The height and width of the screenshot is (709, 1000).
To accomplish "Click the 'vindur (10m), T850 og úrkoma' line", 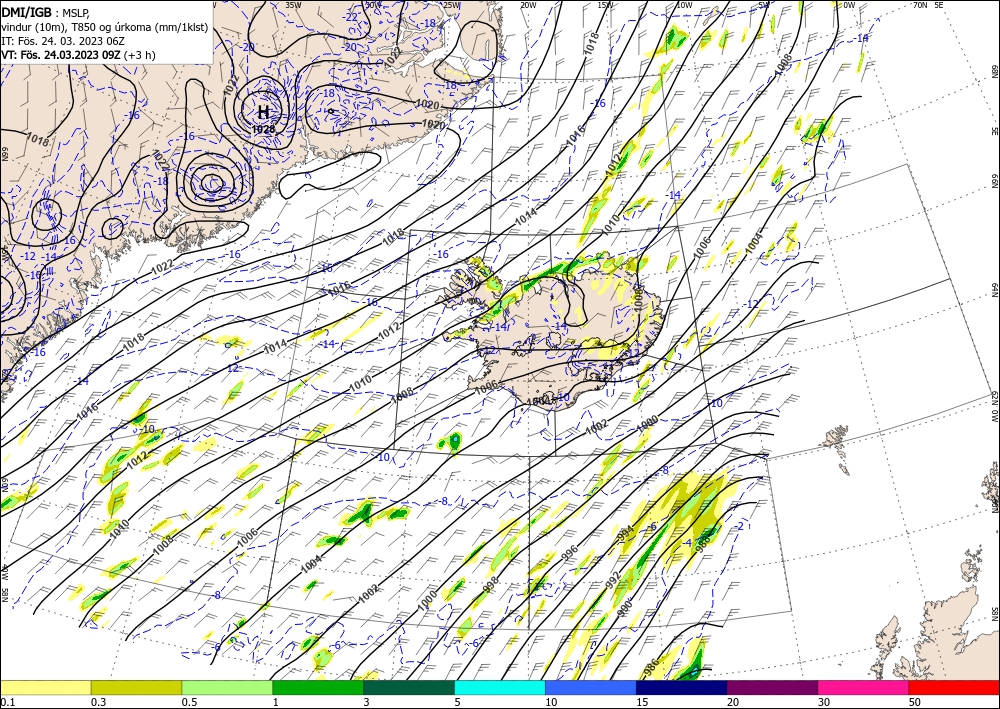I will [x=105, y=26].
